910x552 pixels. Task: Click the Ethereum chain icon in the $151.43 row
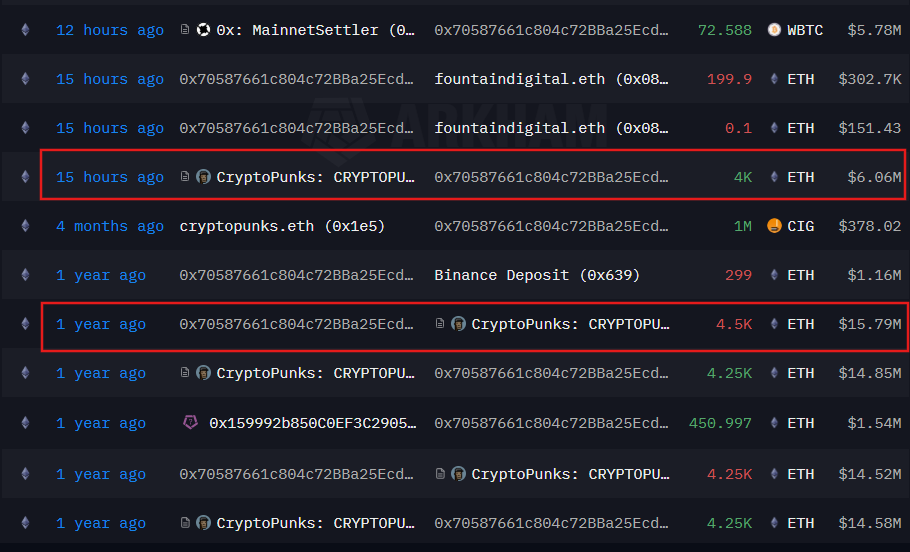coord(26,128)
